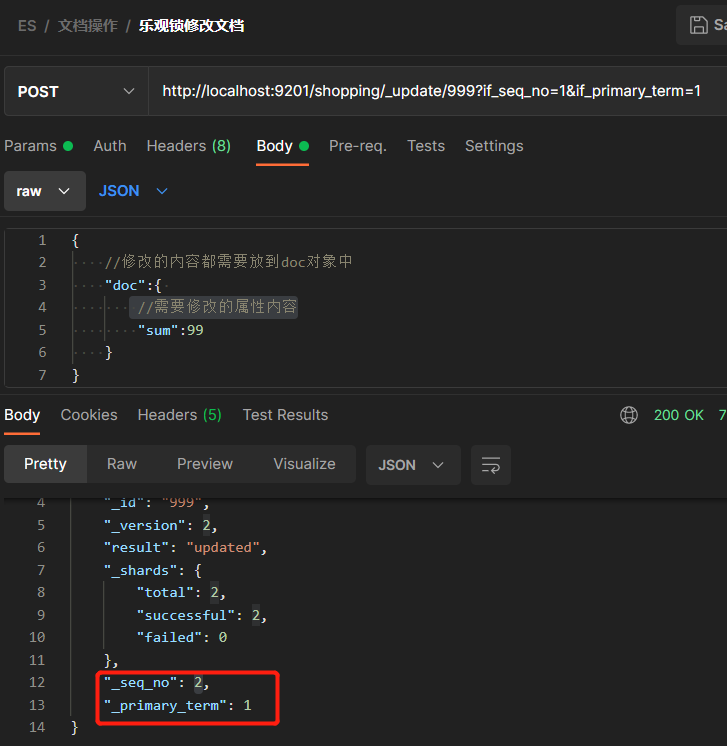Open the Tests tab

(426, 146)
